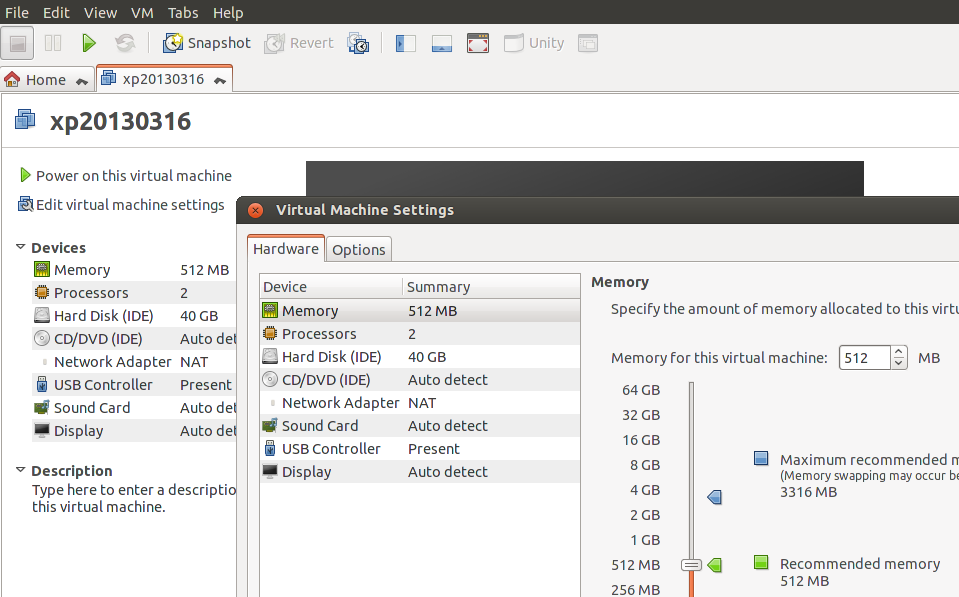Screen dimensions: 959x597
Task: Click the pause/suspend toolbar icon
Action: click(x=53, y=43)
